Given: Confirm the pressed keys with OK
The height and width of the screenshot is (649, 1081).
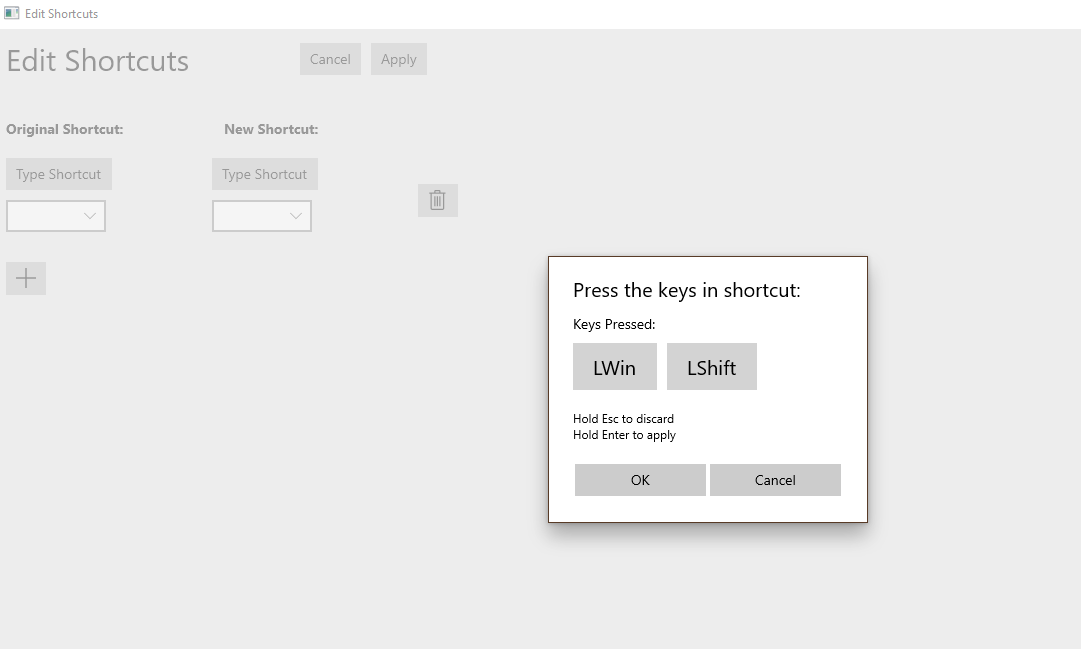Looking at the screenshot, I should [x=639, y=479].
